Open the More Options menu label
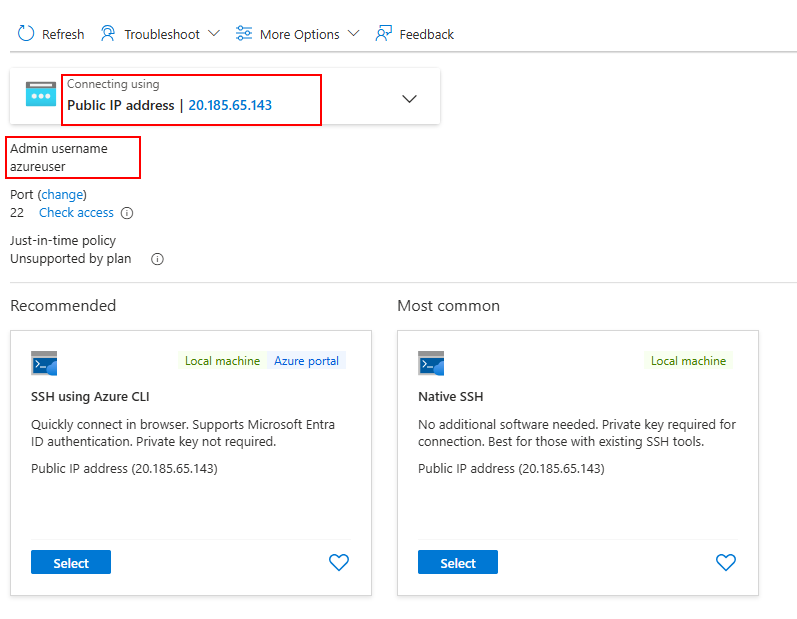 coord(299,35)
